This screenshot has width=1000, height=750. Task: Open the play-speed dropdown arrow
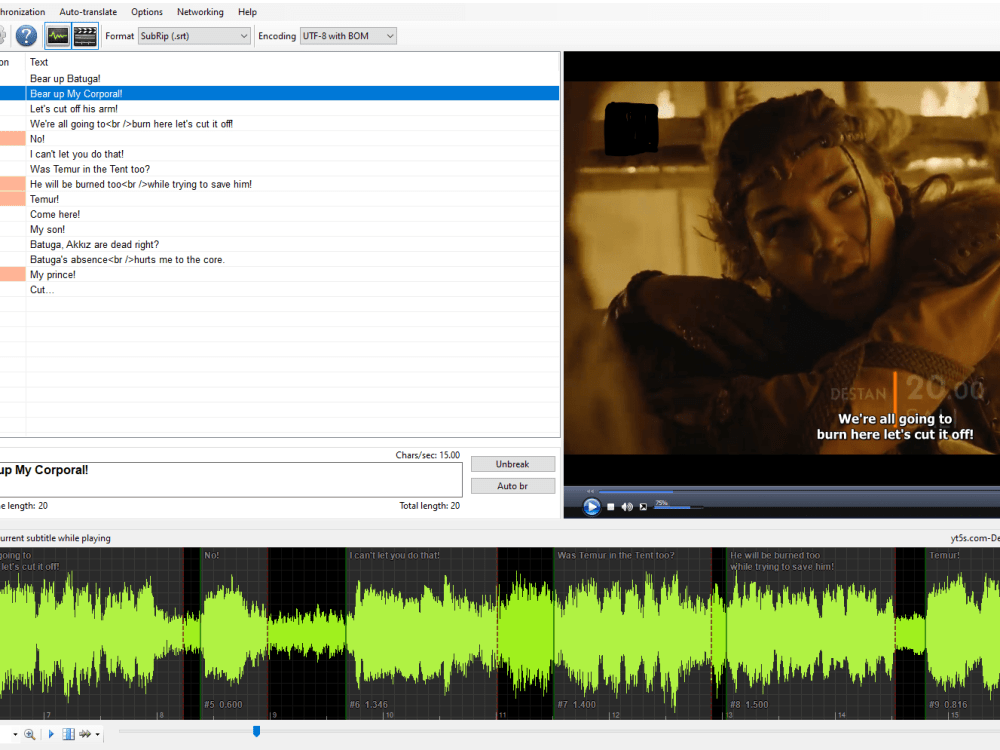click(x=98, y=735)
